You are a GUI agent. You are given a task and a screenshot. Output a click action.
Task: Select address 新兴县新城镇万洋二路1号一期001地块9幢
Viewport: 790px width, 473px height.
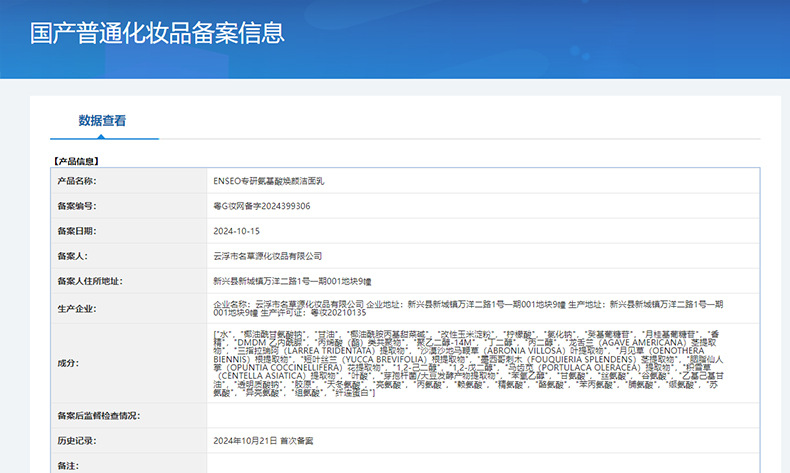point(292,281)
